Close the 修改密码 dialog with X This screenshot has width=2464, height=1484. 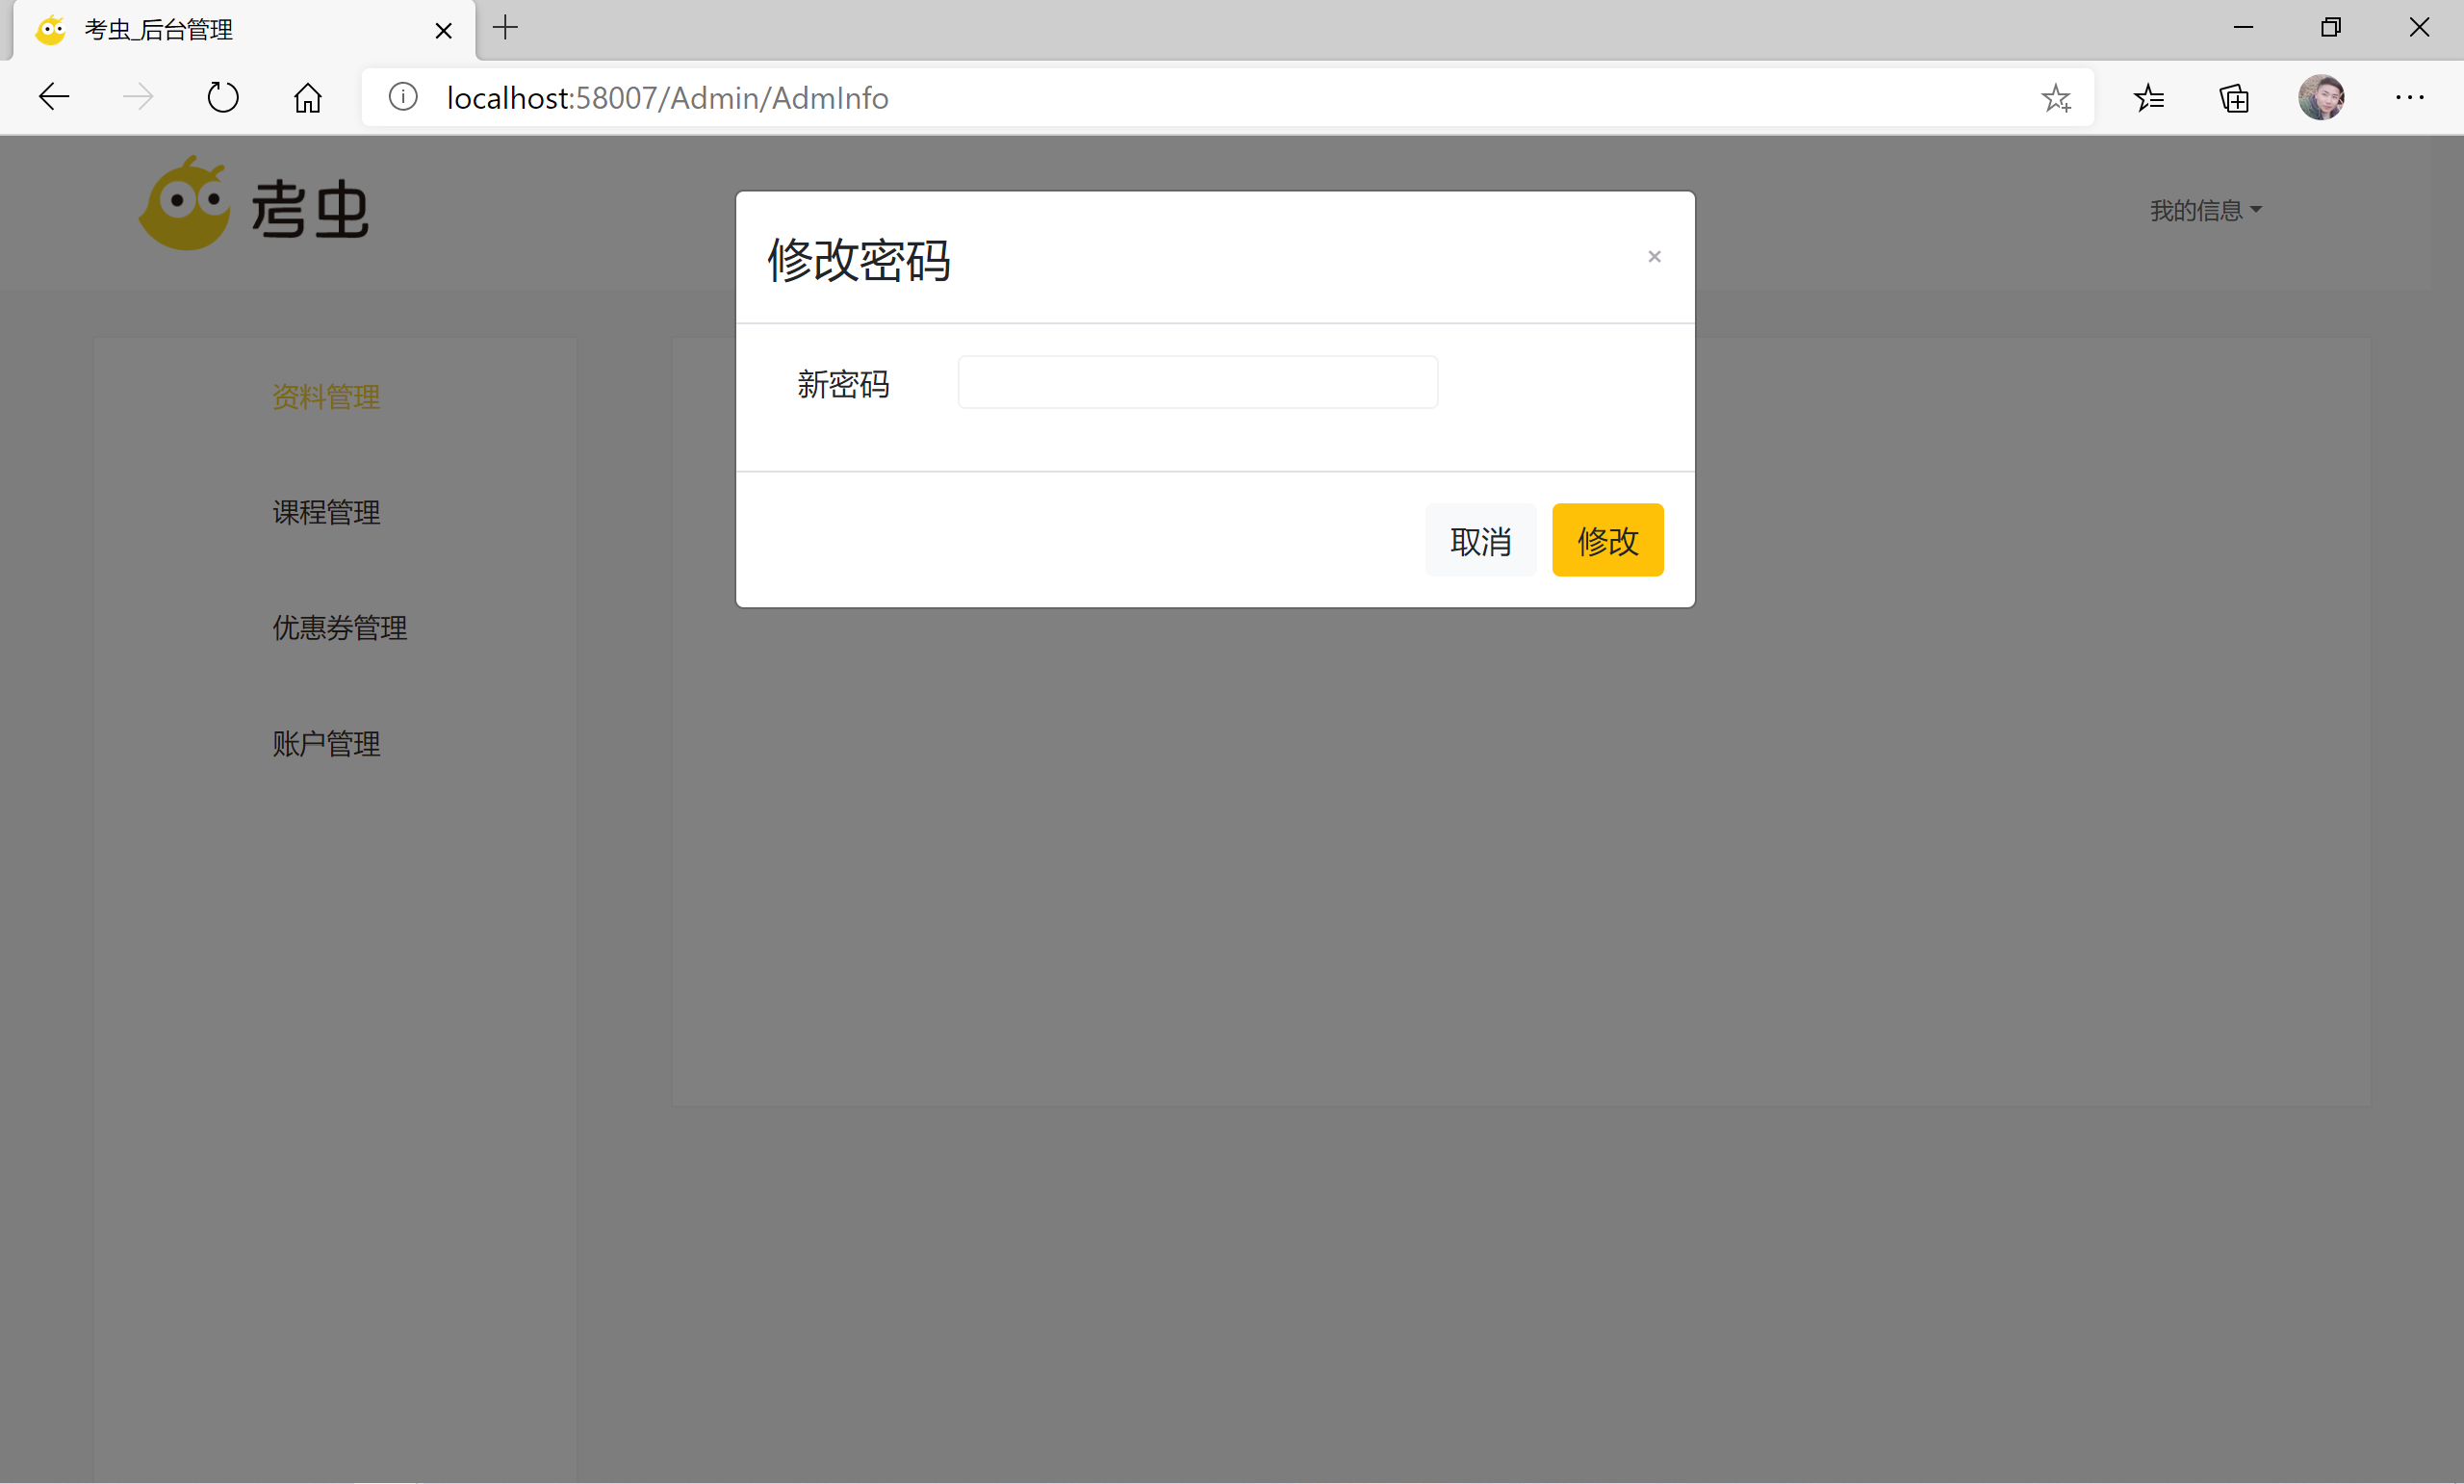pos(1654,257)
